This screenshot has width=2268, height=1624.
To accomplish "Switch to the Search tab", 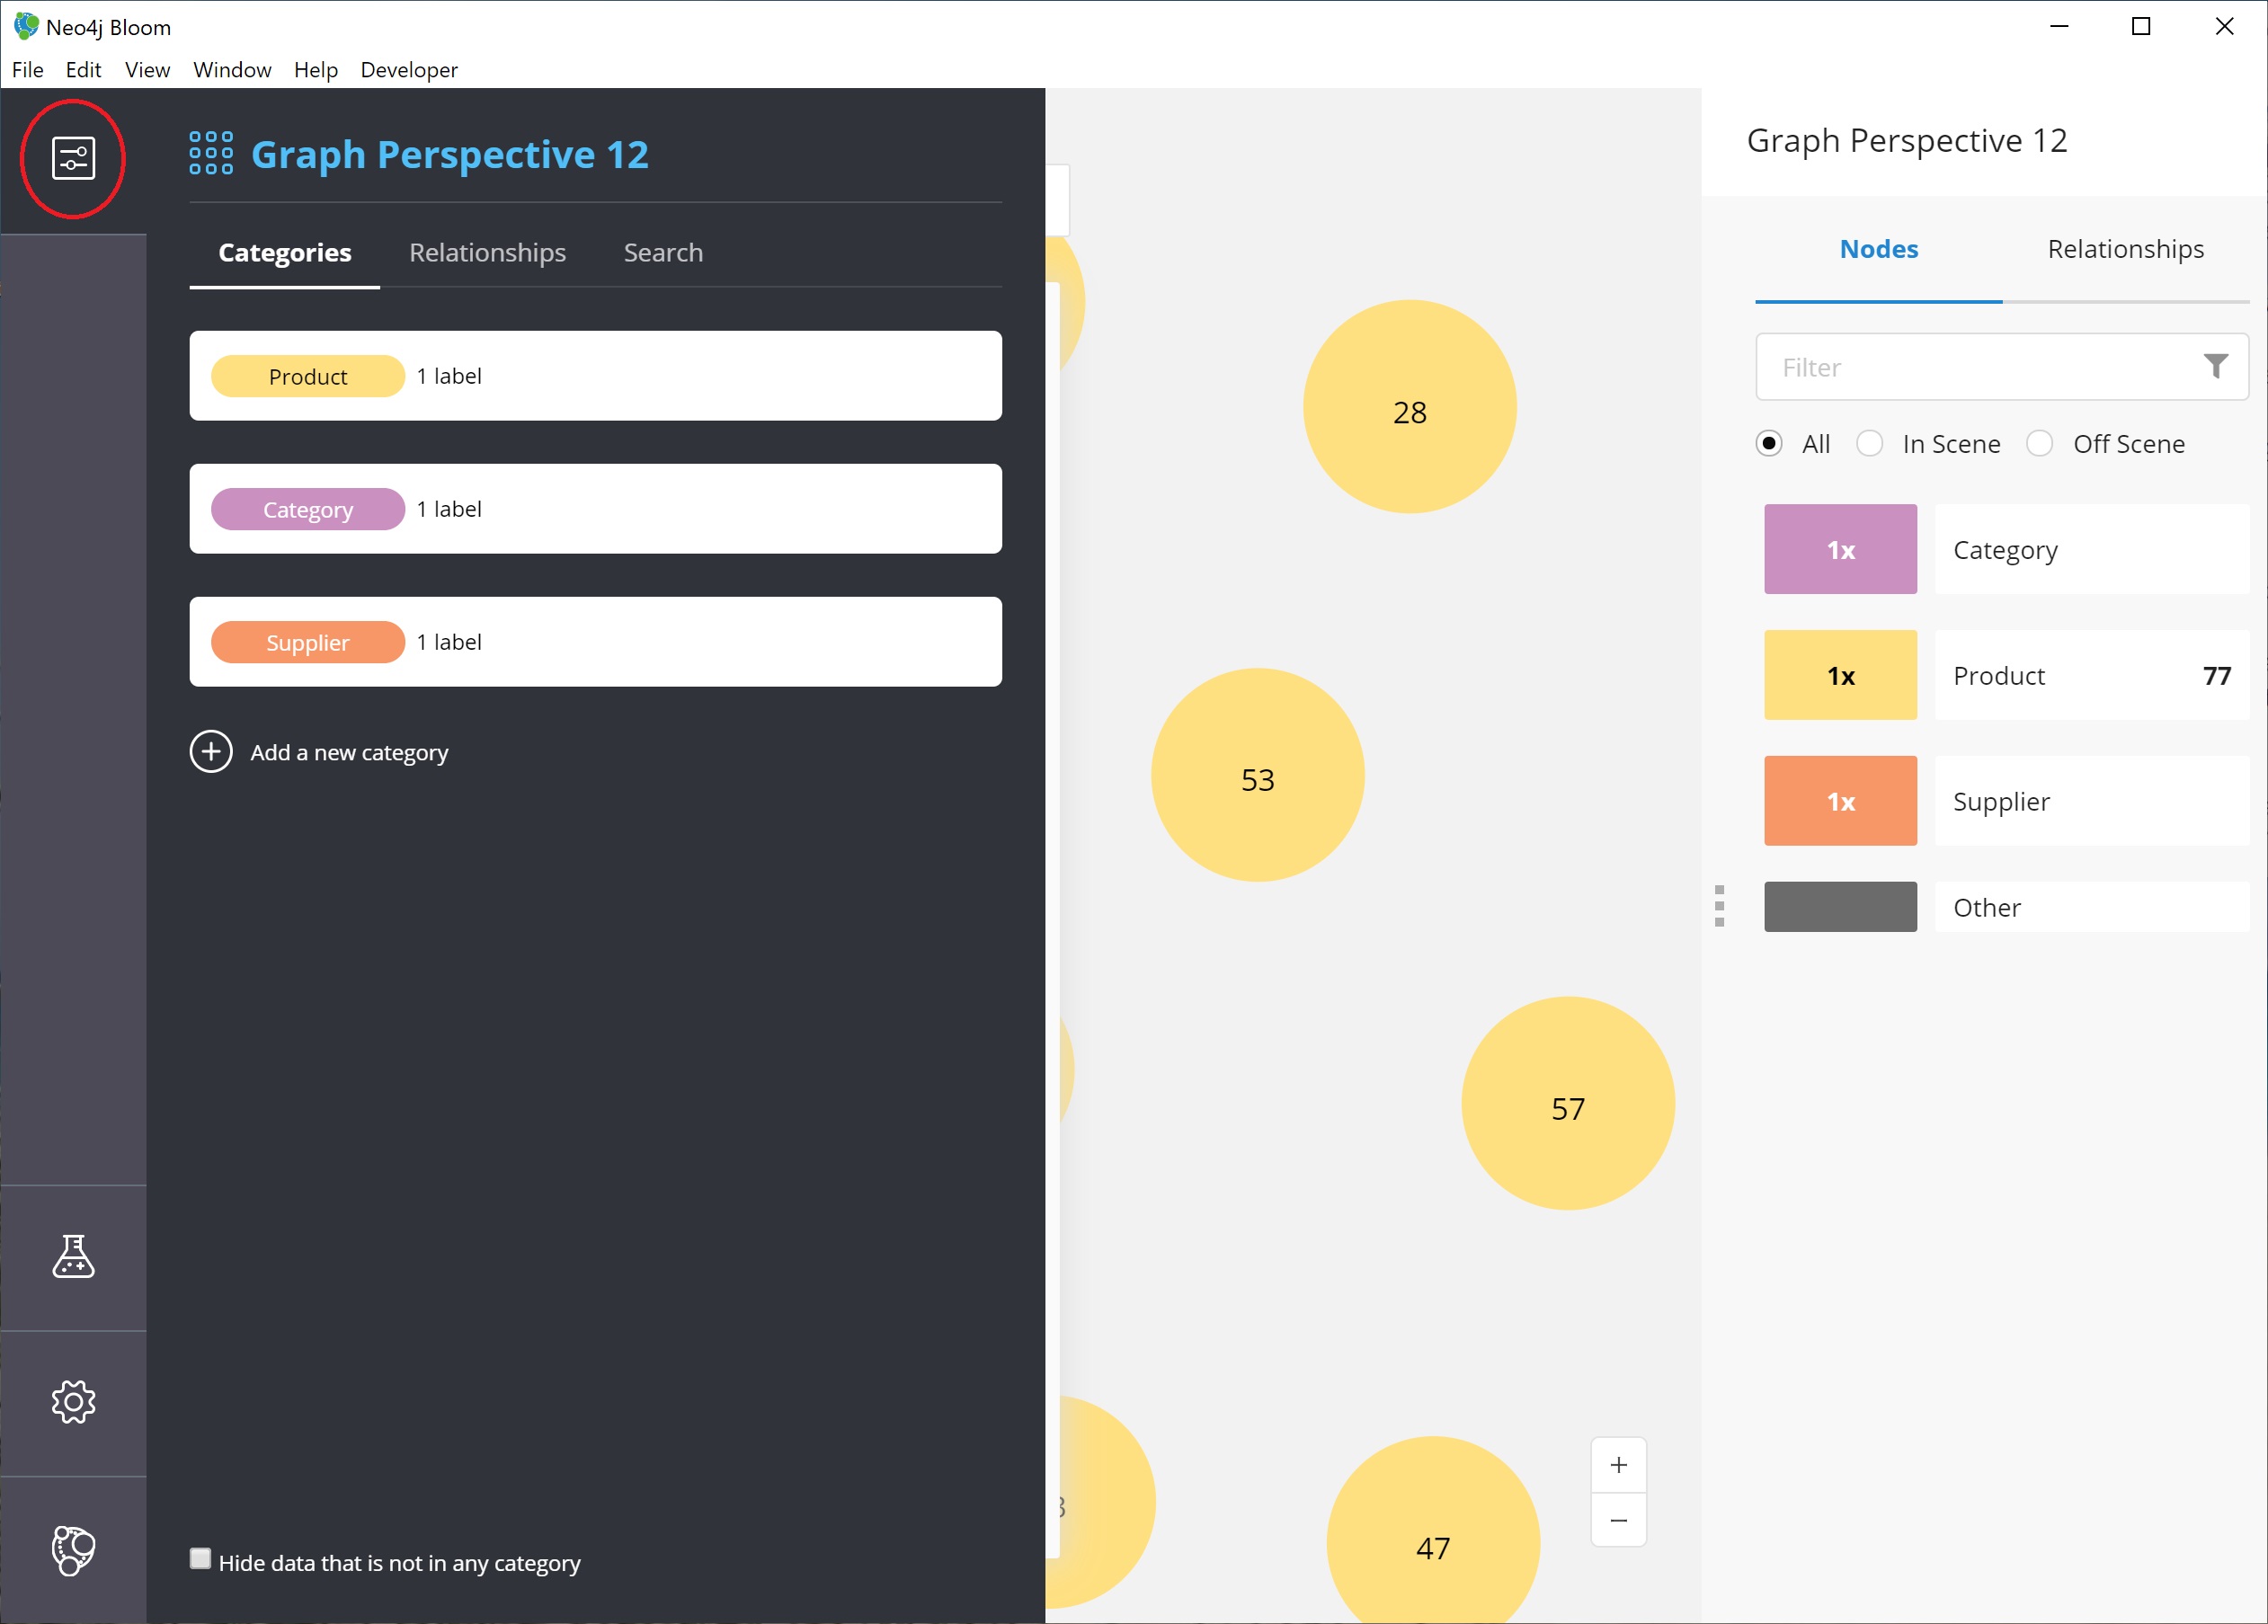I will pyautogui.click(x=663, y=252).
